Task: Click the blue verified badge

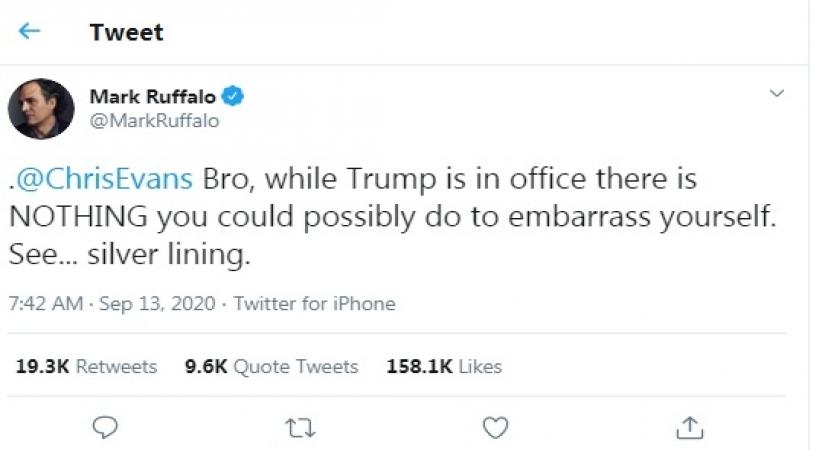Action: point(233,97)
